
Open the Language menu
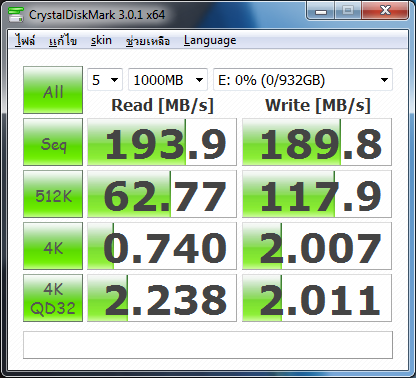click(x=210, y=40)
